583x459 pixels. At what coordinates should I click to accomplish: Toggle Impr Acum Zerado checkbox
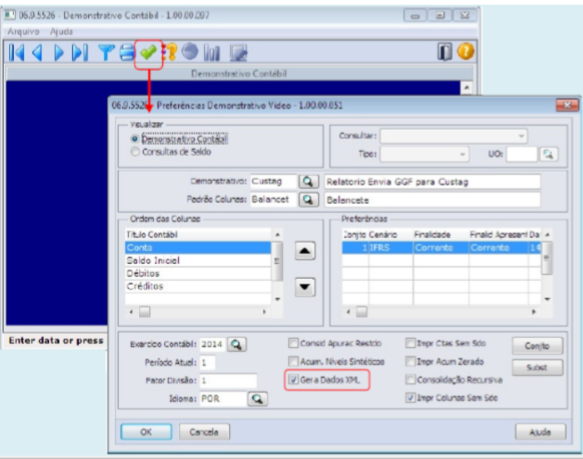410,361
